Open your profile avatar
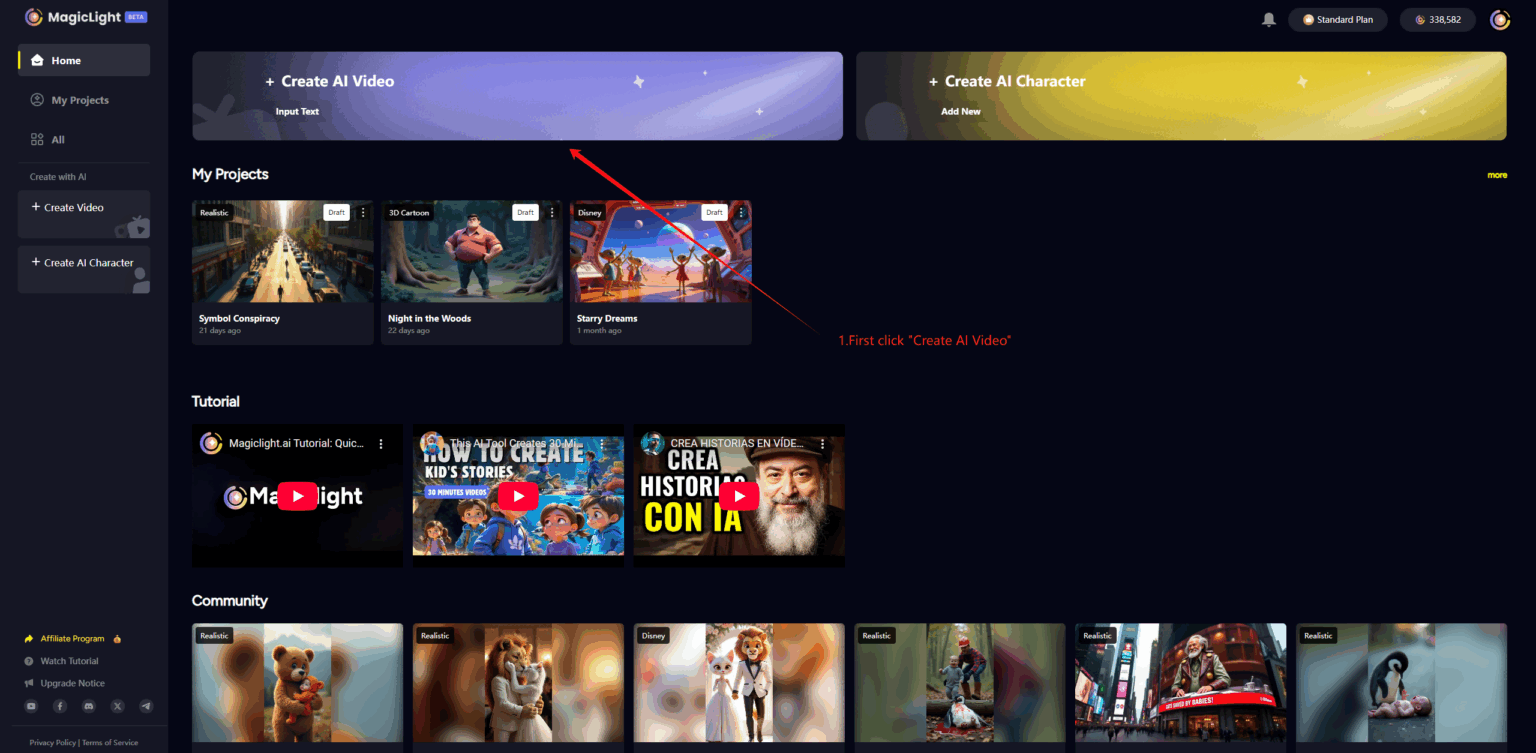The width and height of the screenshot is (1536, 753). click(1500, 19)
